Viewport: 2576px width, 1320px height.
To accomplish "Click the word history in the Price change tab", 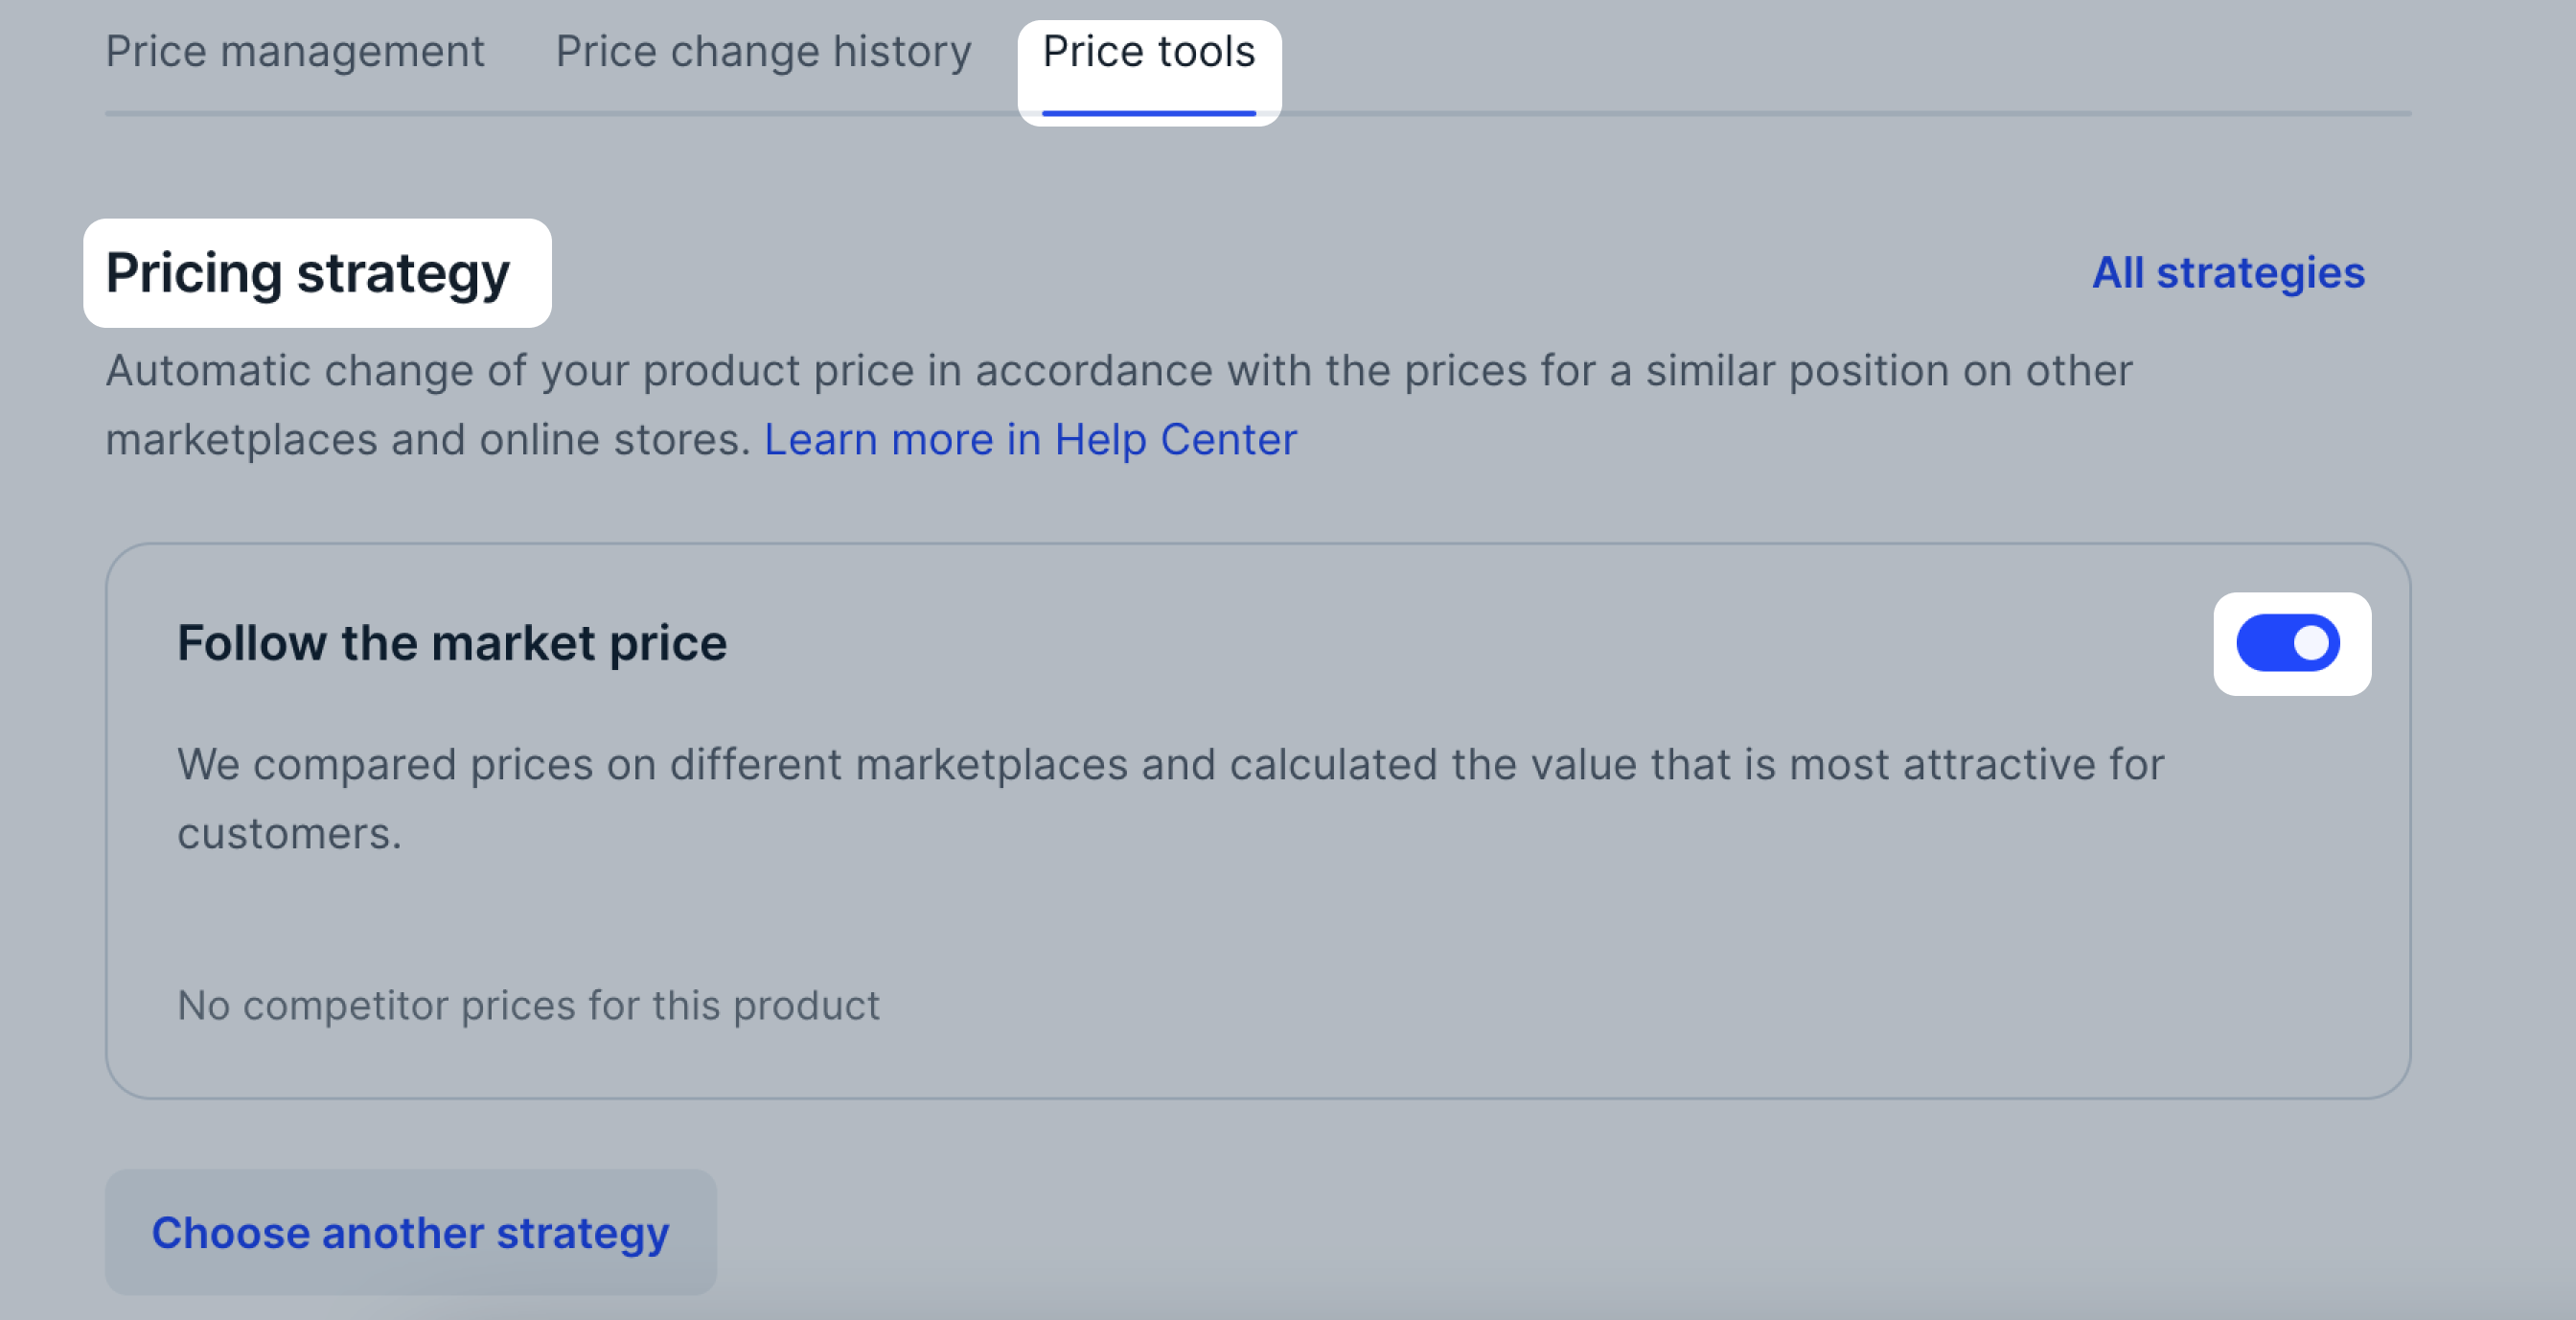I will (x=902, y=52).
